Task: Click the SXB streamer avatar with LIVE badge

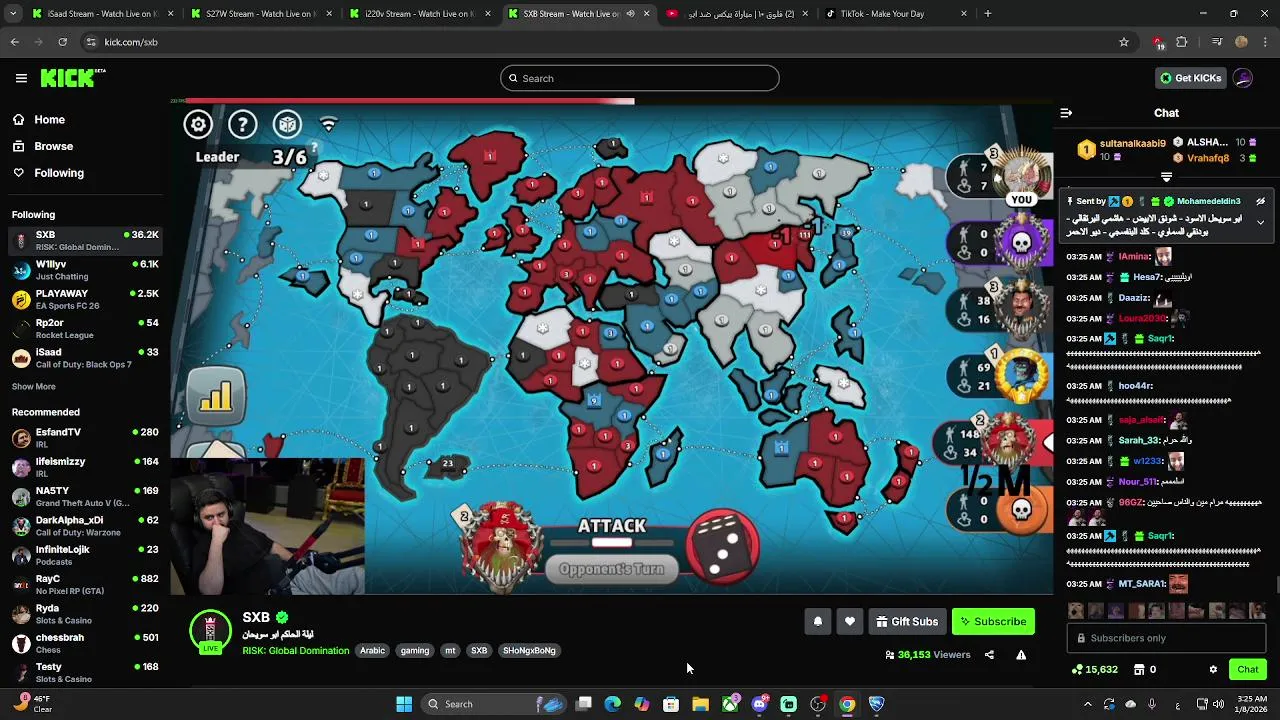Action: (x=210, y=631)
